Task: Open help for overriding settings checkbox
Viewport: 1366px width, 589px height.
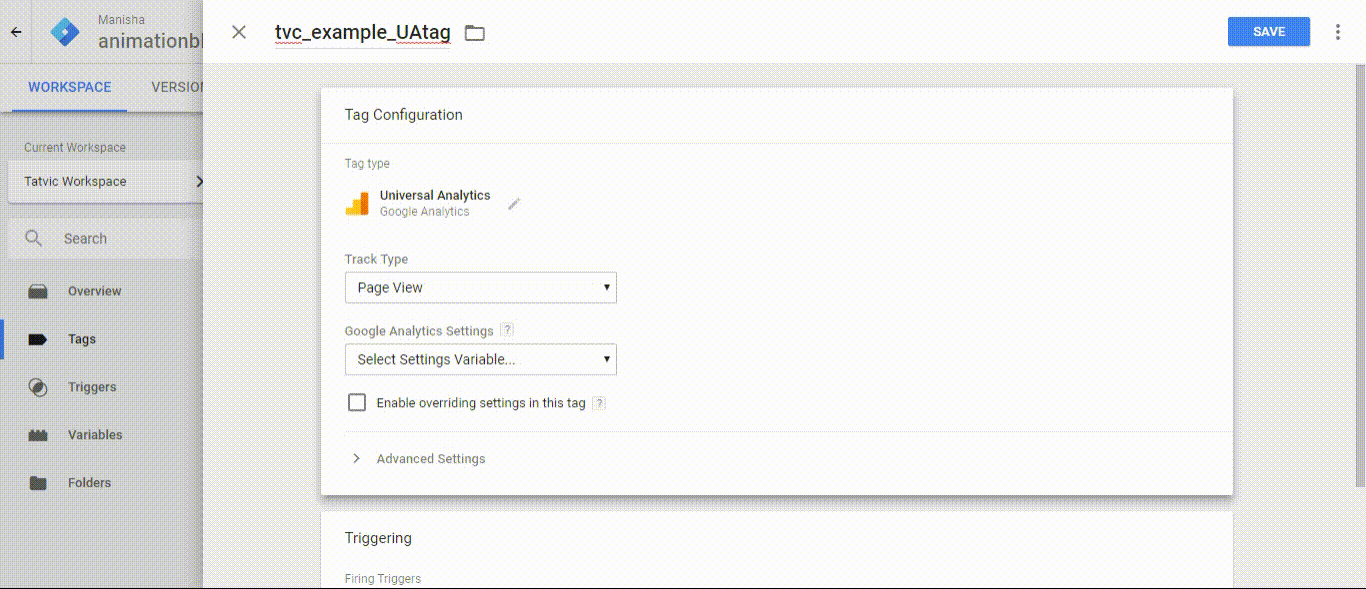Action: coord(599,403)
